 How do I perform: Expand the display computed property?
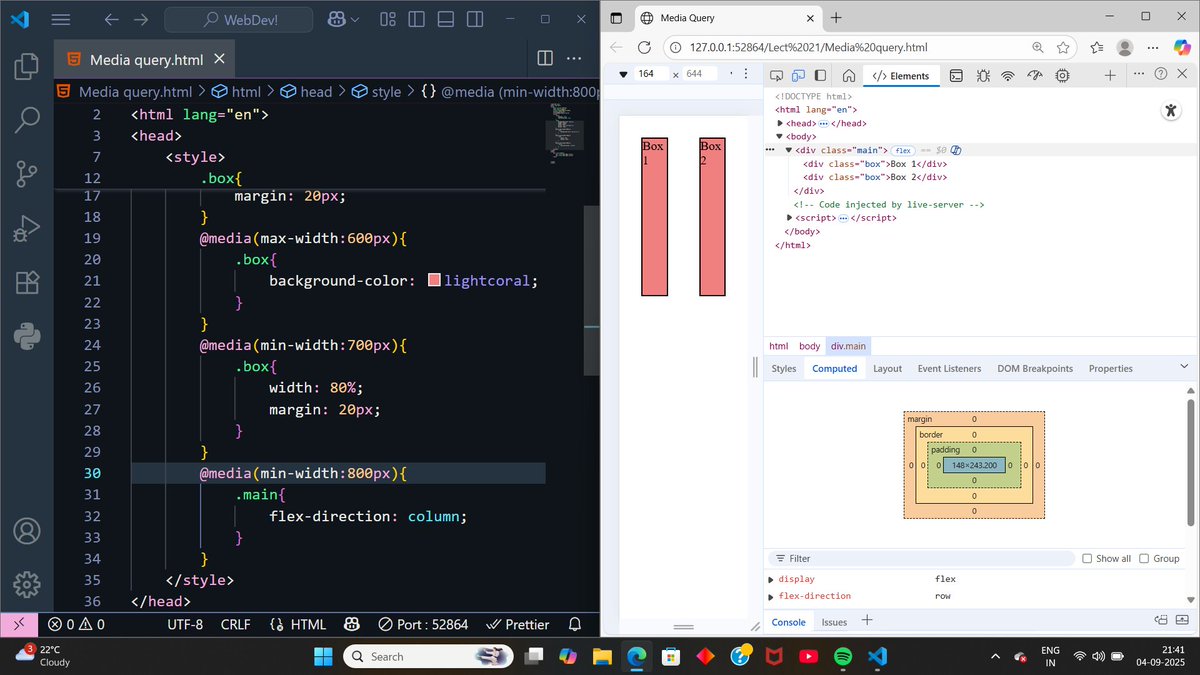pos(770,580)
